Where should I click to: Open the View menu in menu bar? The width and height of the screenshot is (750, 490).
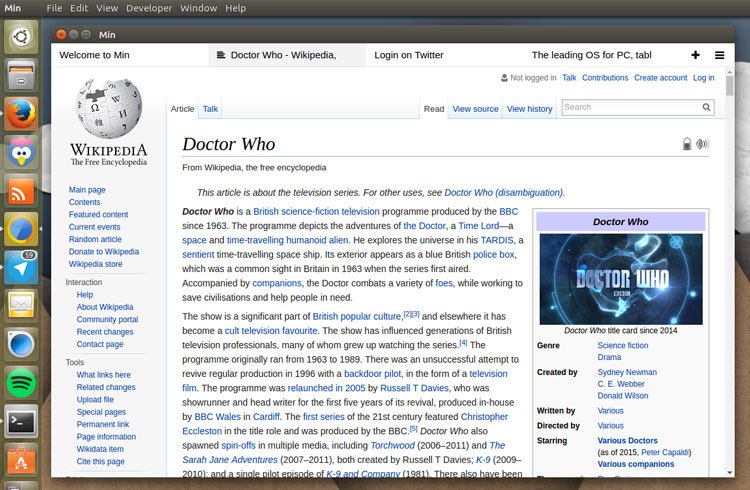click(x=106, y=8)
